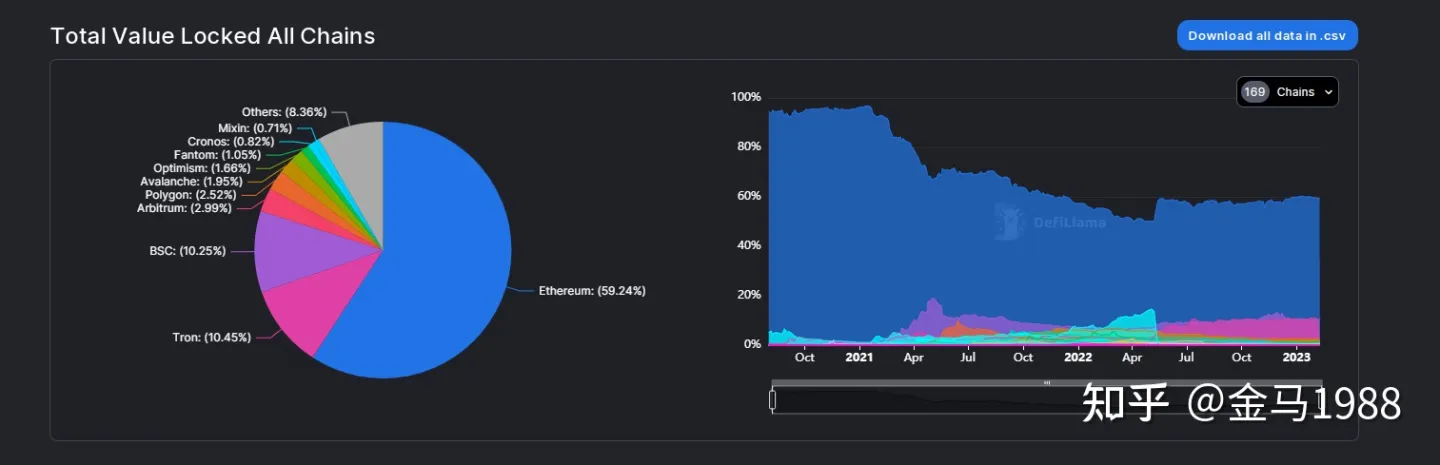Click the left handle of the time range slider

772,399
